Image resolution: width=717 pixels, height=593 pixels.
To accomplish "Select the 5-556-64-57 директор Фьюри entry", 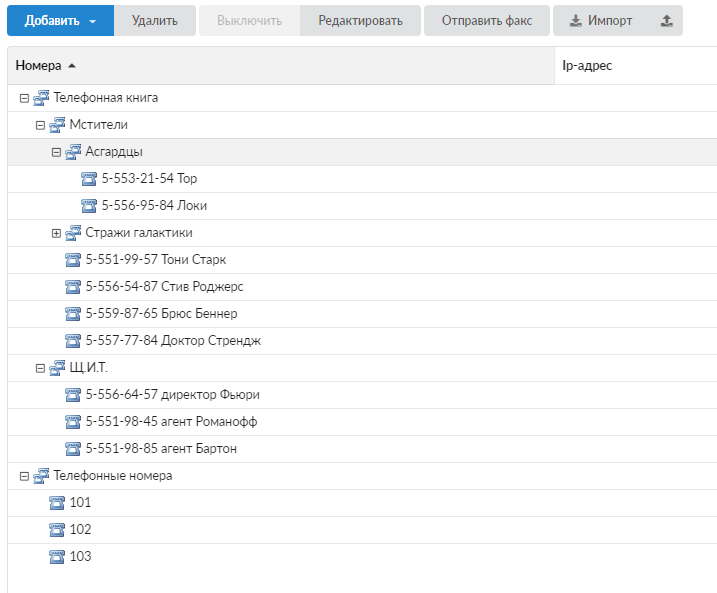I will tap(172, 394).
